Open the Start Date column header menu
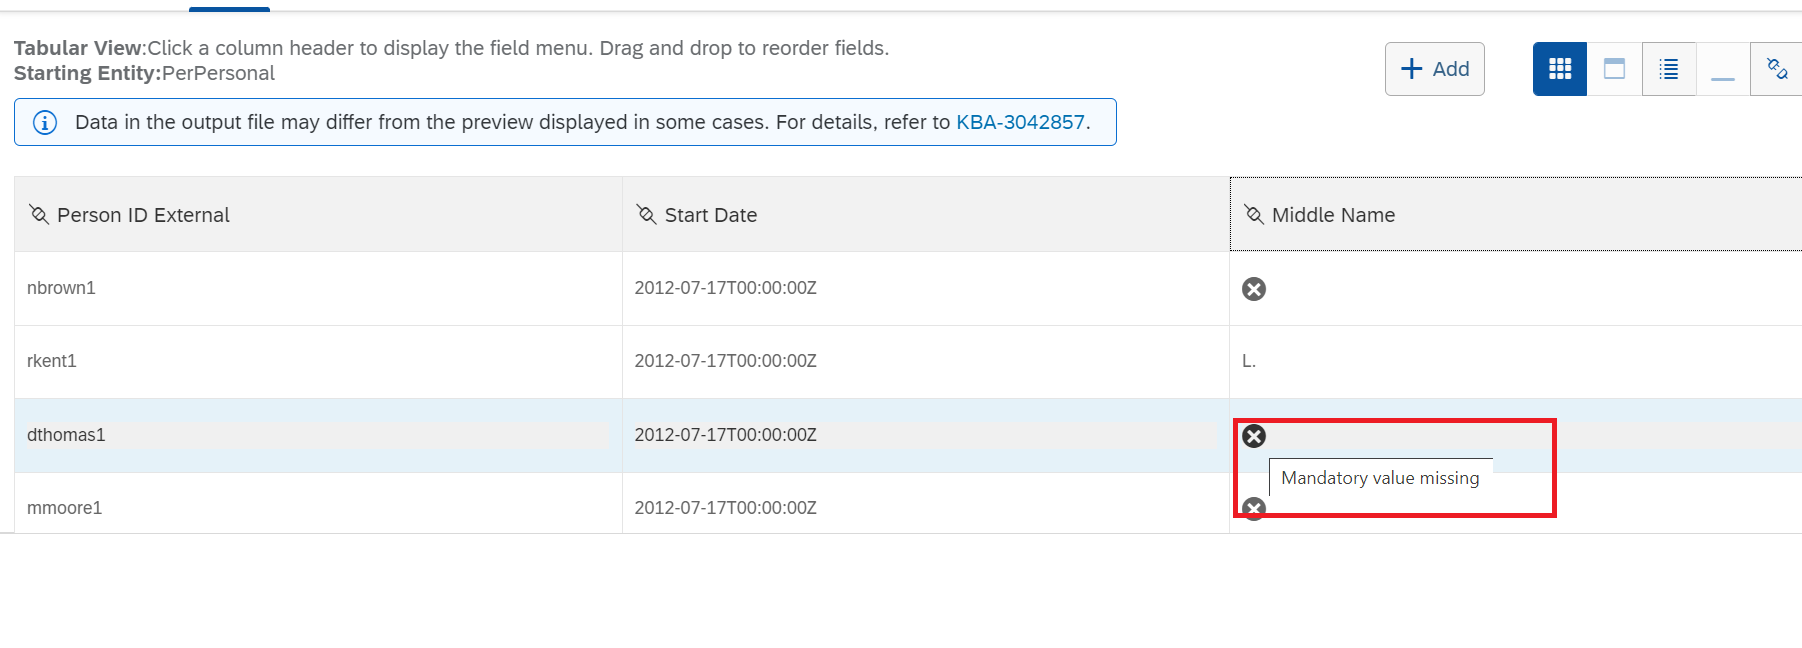This screenshot has width=1802, height=648. pyautogui.click(x=926, y=215)
